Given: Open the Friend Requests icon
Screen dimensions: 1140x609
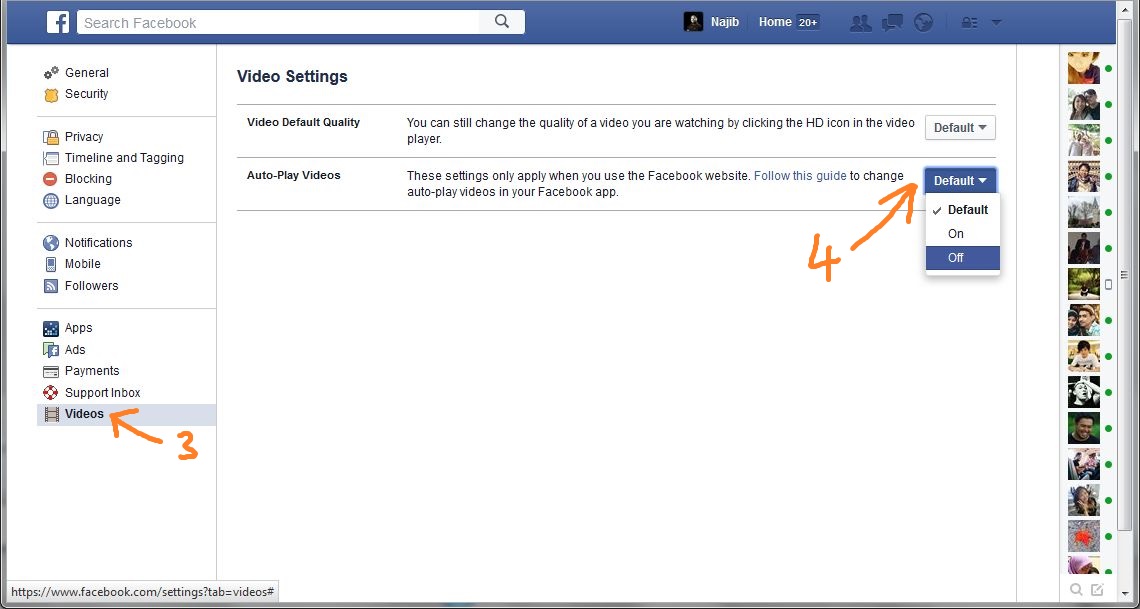Looking at the screenshot, I should 859,23.
